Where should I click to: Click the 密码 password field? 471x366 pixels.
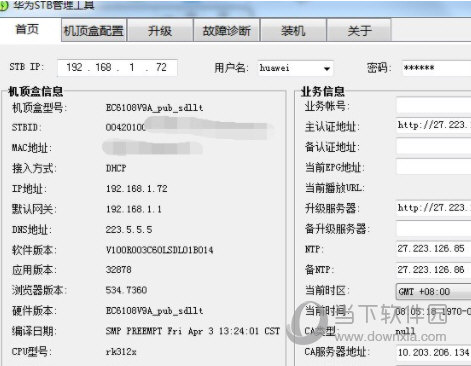436,68
